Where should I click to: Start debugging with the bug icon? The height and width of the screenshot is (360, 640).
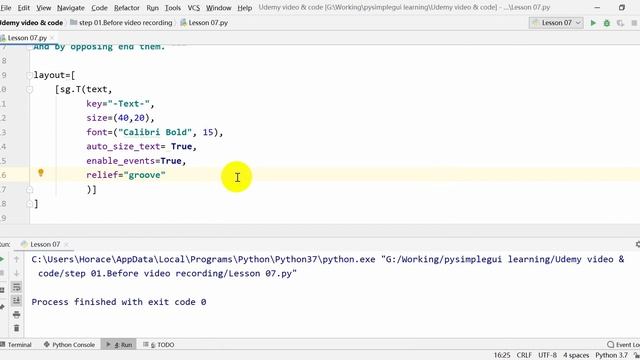[607, 23]
